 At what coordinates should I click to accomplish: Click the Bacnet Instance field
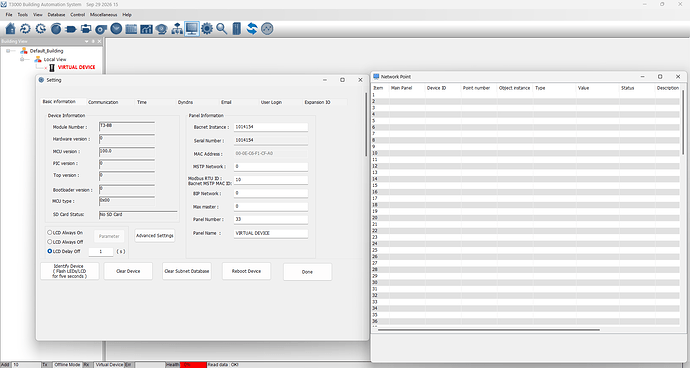(x=271, y=127)
